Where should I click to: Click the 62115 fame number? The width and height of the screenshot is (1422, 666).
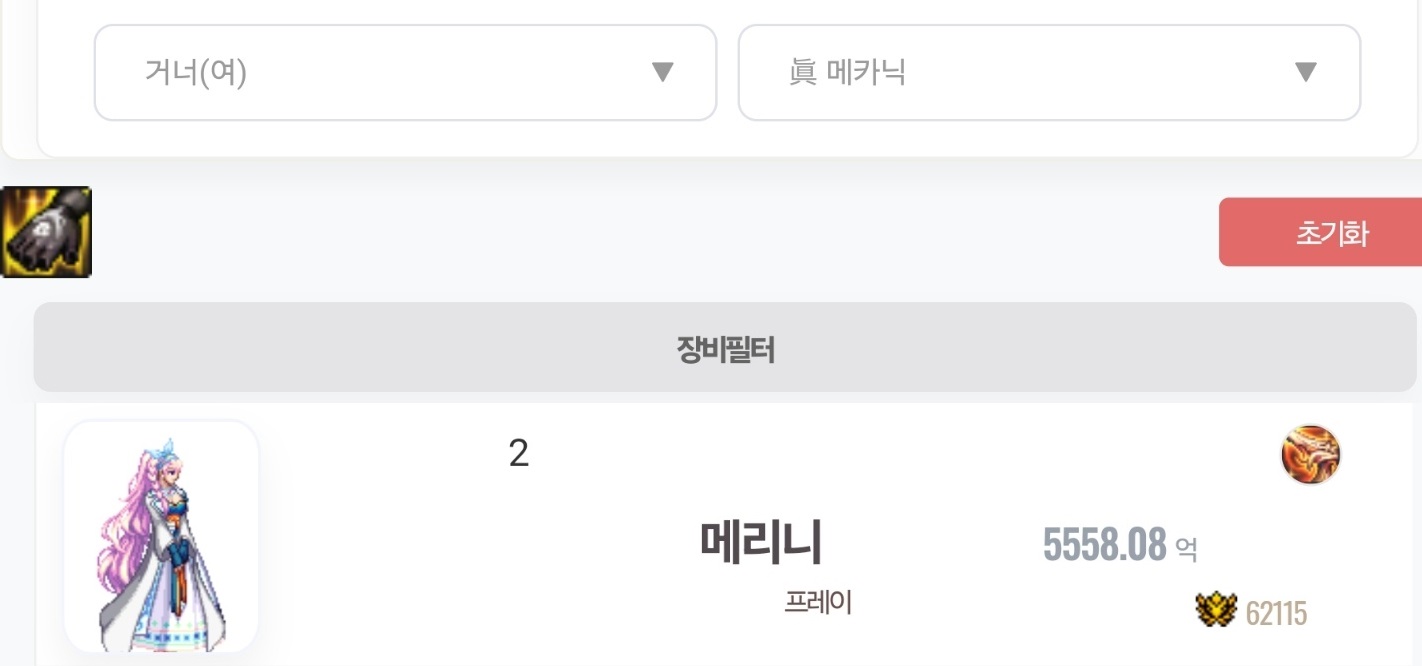1276,612
